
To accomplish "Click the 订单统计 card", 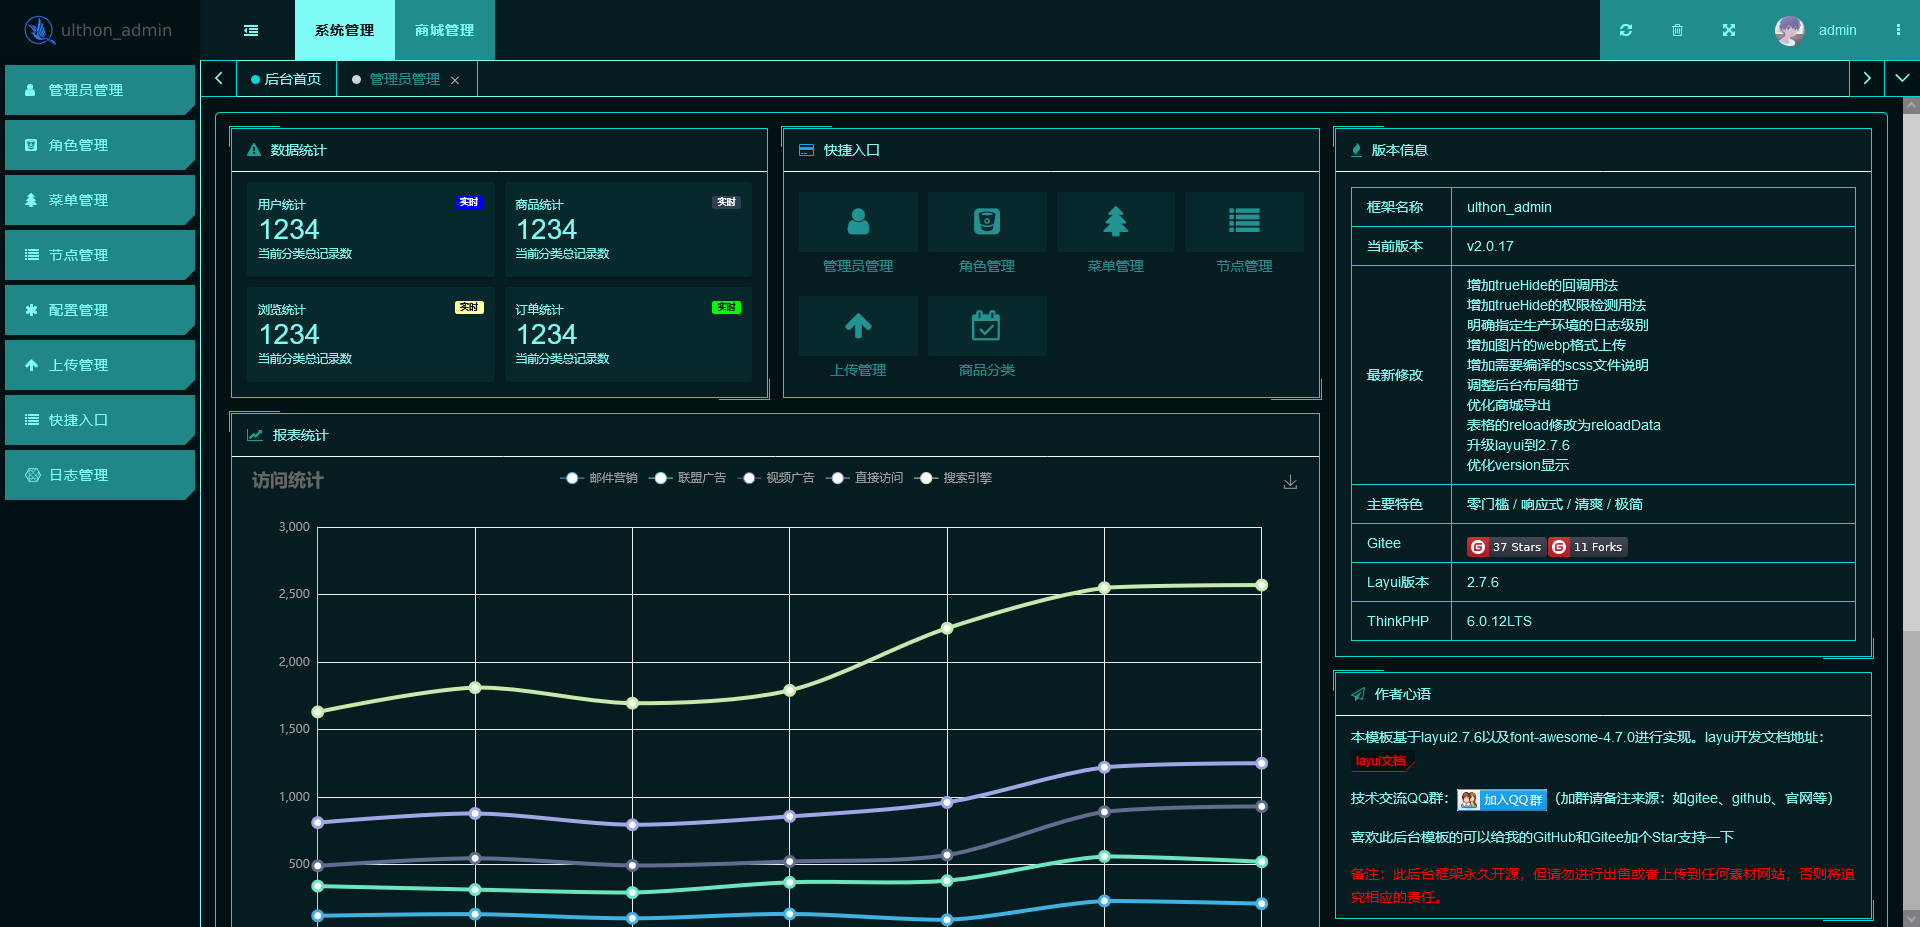I will click(x=628, y=334).
